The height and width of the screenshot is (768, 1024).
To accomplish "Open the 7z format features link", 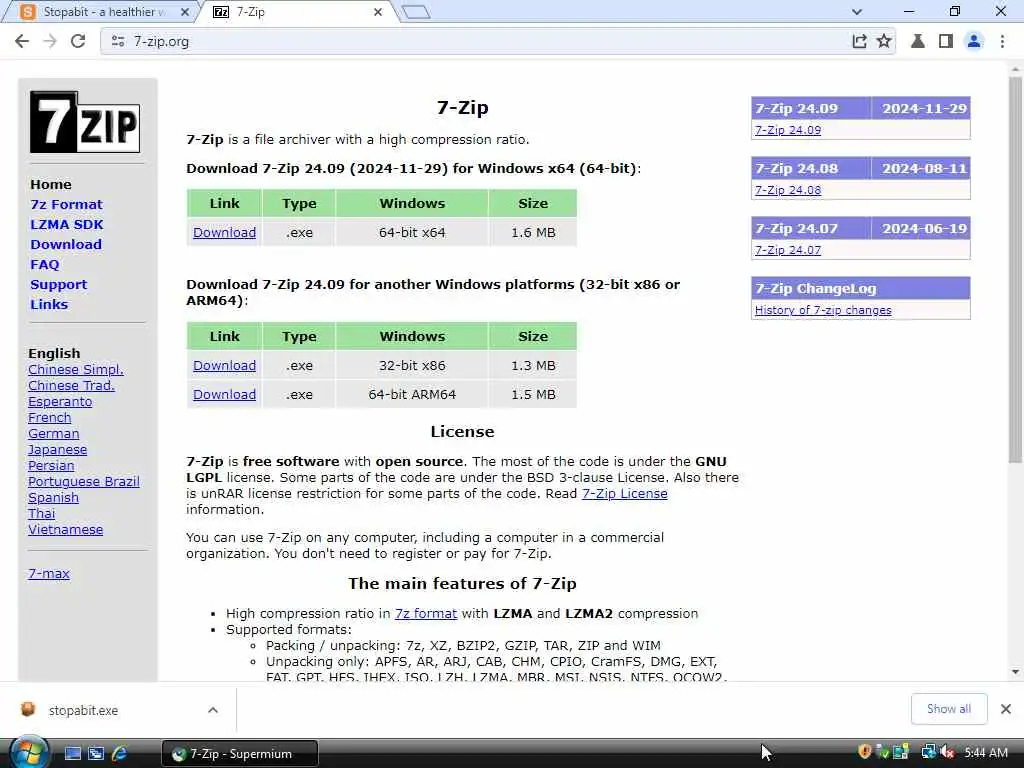I will [426, 614].
